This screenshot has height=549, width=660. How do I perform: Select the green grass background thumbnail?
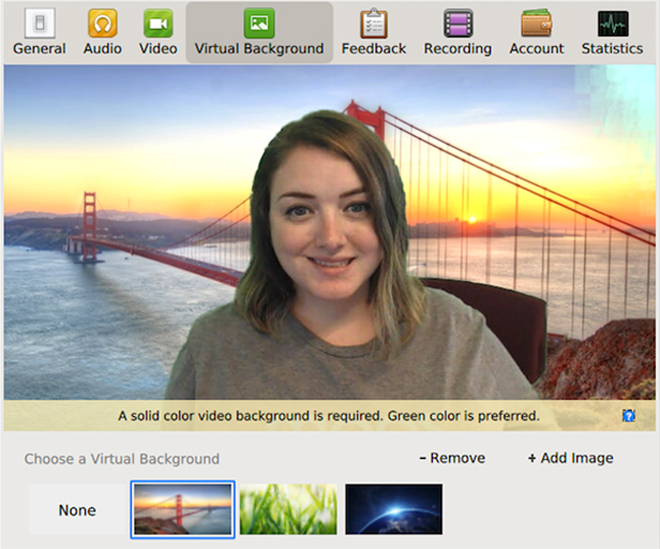tap(288, 509)
